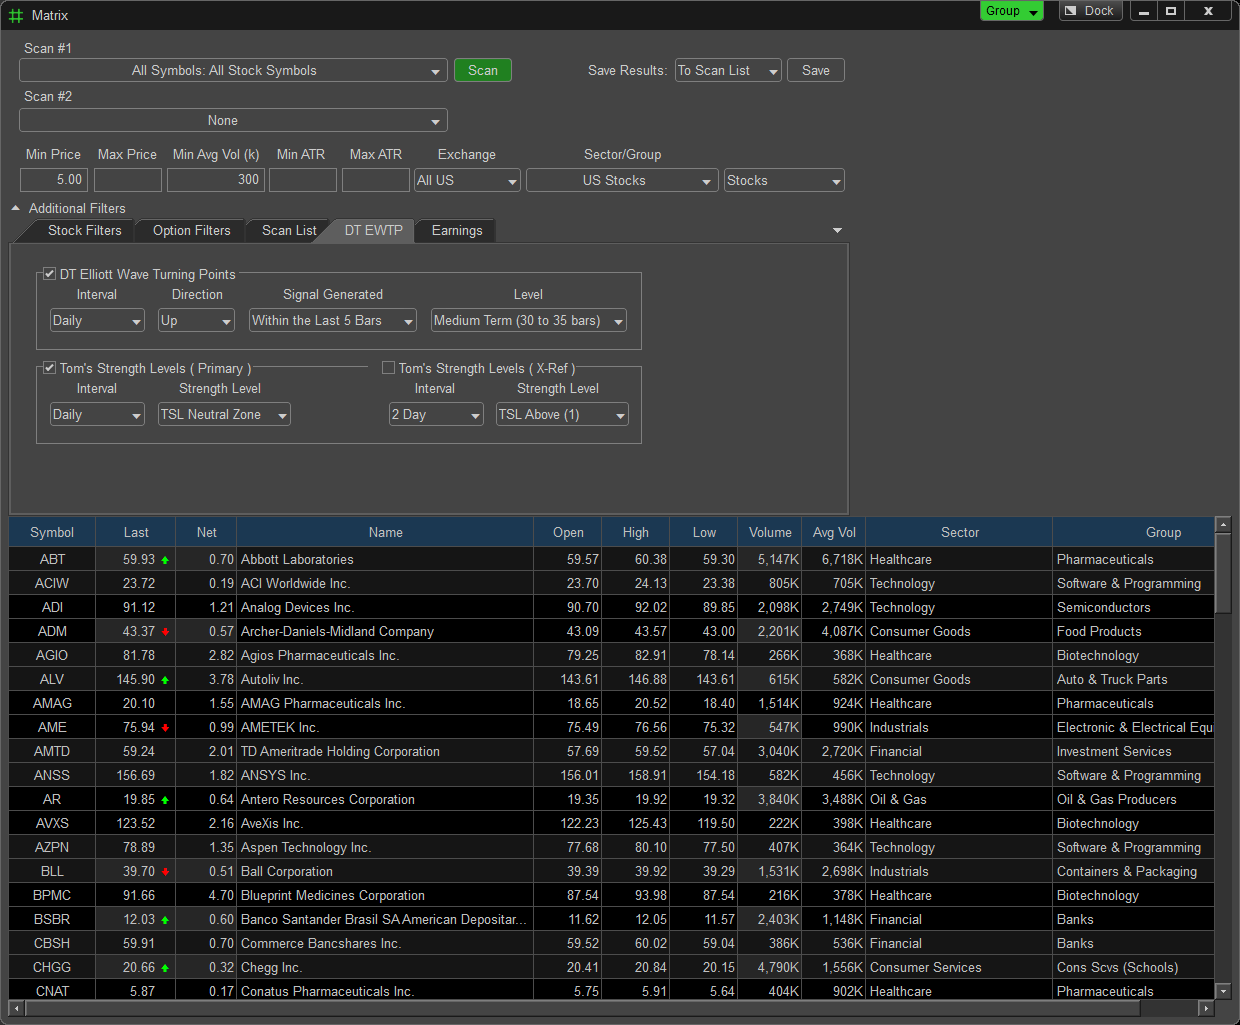Toggle DT Elliott Wave Turning Points checkbox
Viewport: 1240px width, 1025px height.
point(49,274)
